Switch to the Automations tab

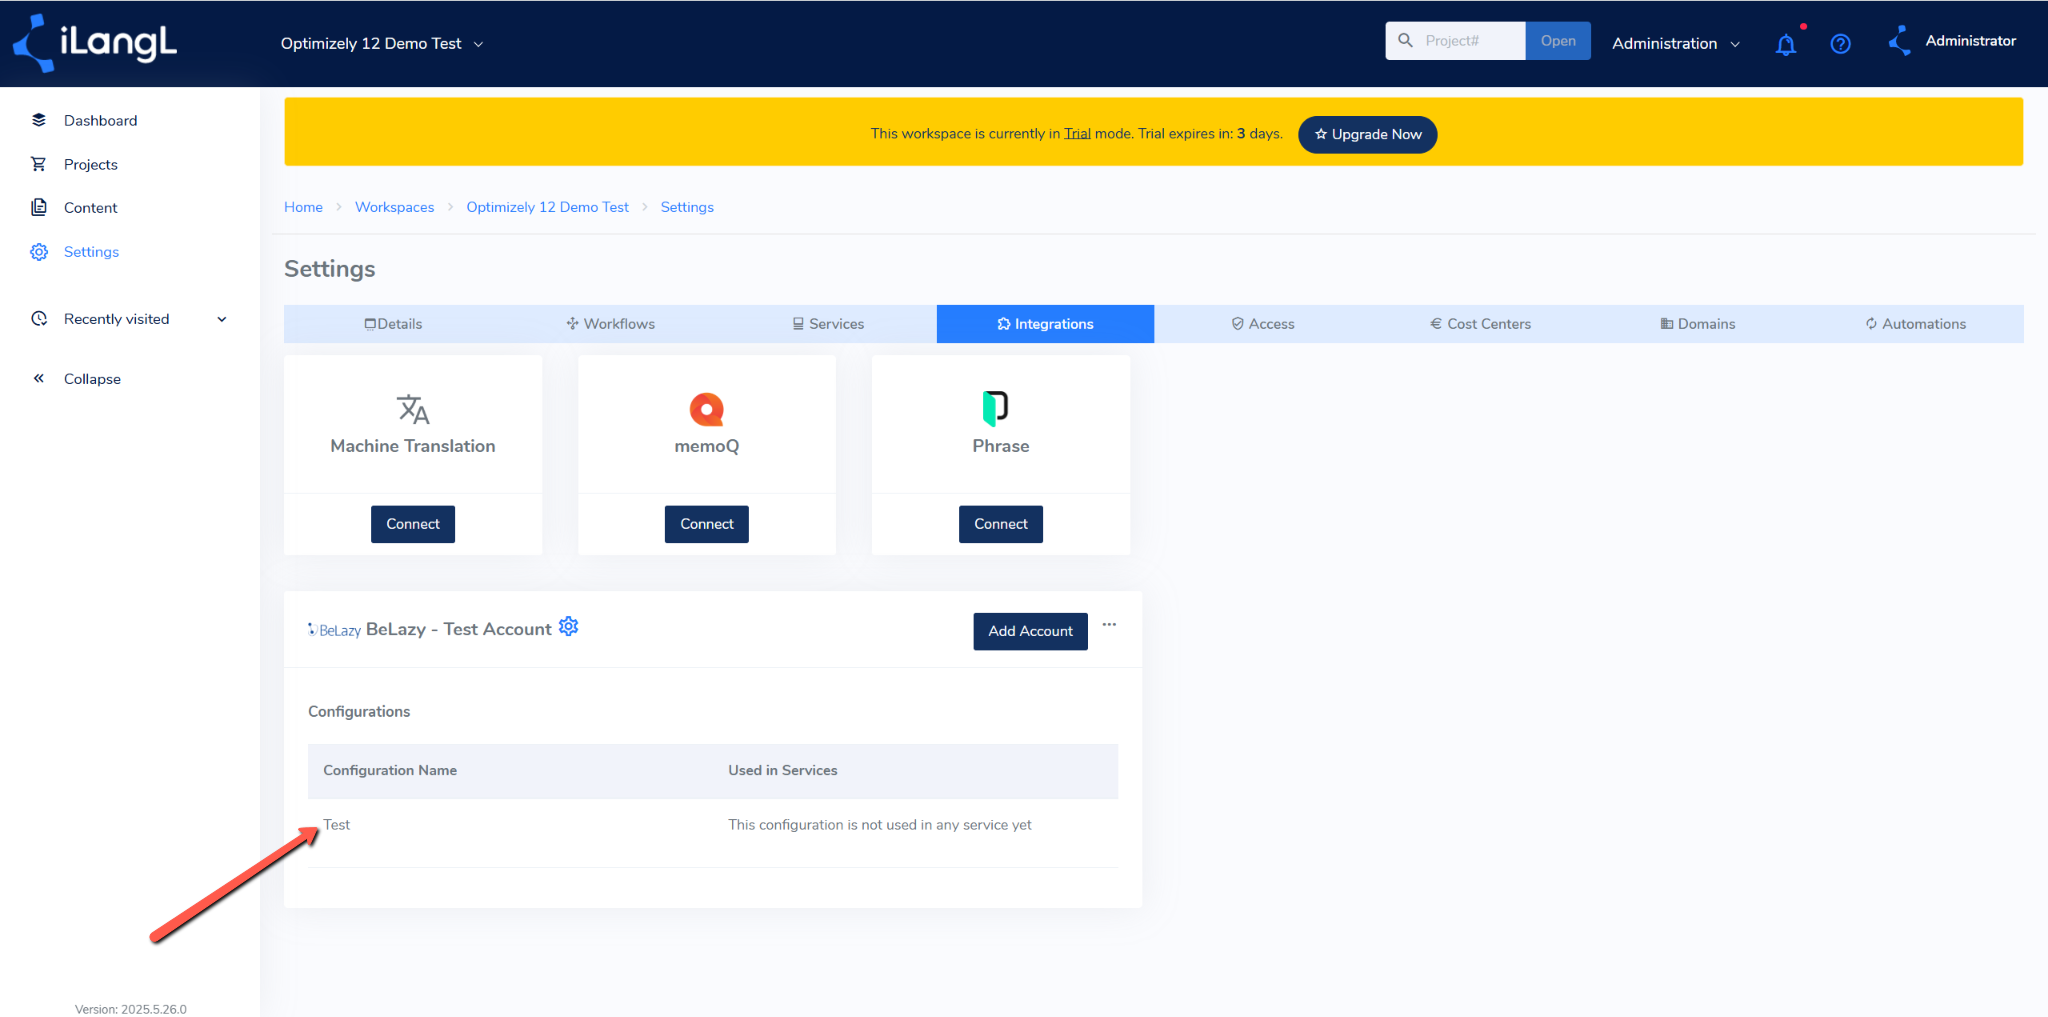coord(1915,324)
